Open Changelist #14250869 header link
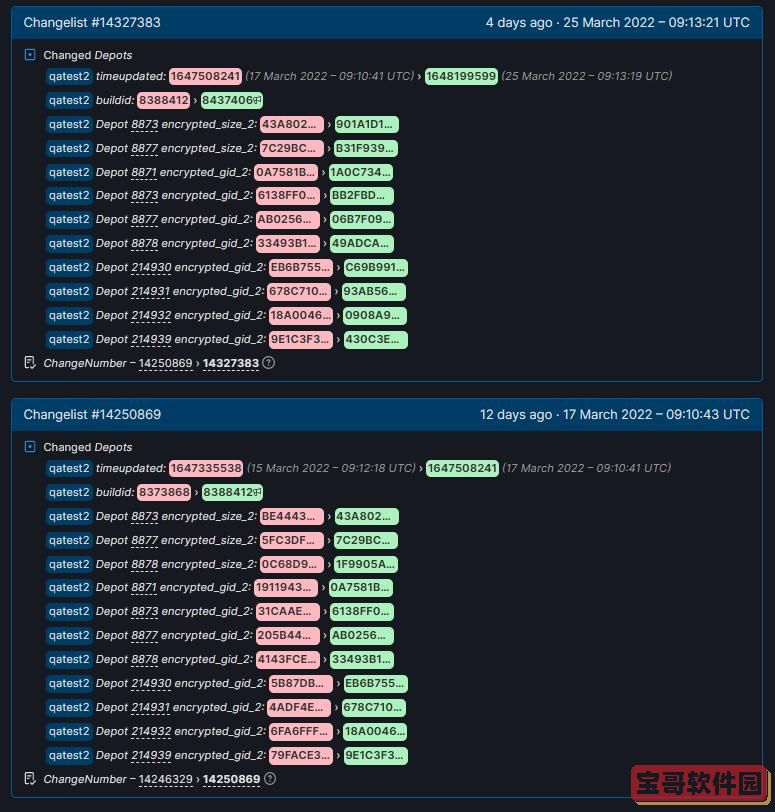Viewport: 775px width, 812px height. [92, 414]
